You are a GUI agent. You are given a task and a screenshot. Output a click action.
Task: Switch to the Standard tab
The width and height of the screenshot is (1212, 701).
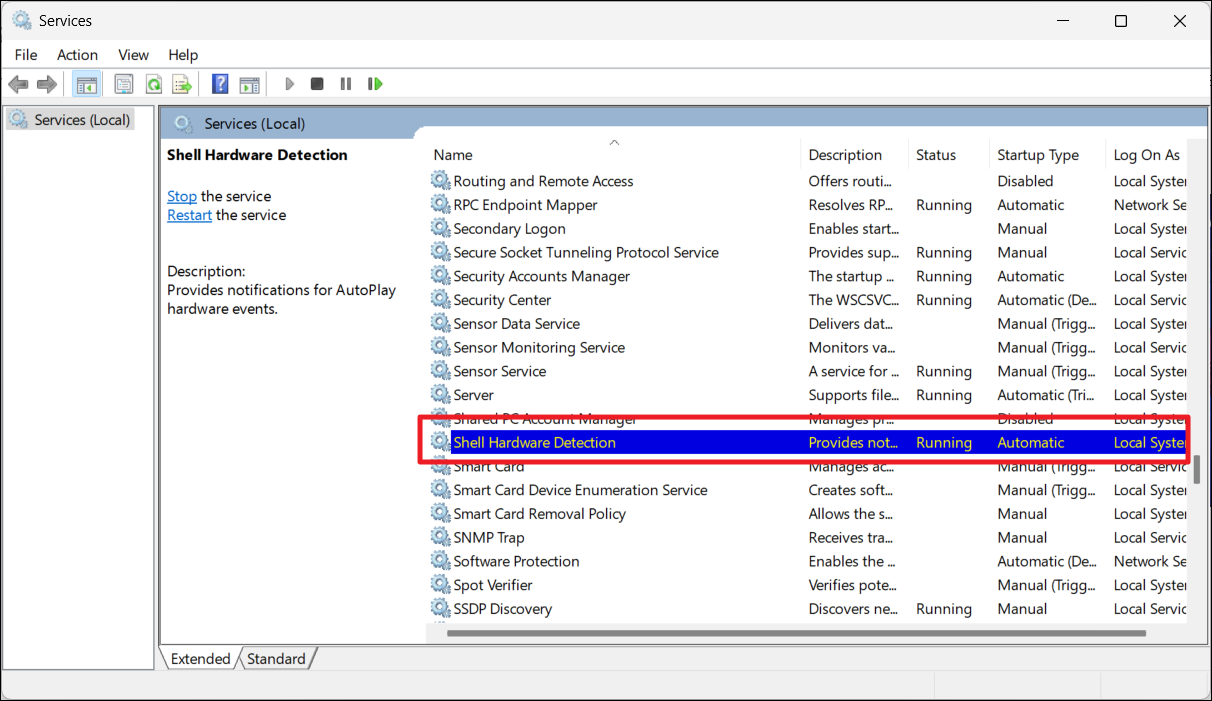[x=276, y=659]
